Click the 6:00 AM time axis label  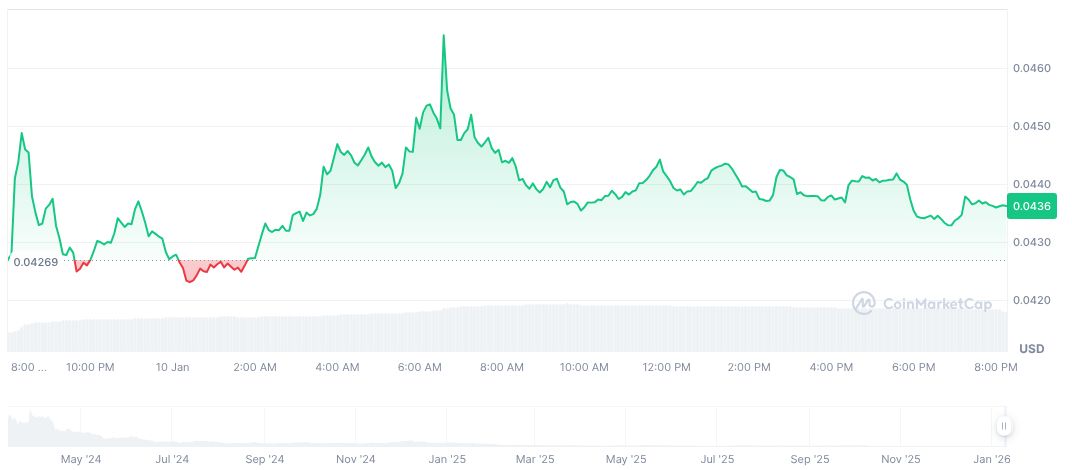coord(420,367)
